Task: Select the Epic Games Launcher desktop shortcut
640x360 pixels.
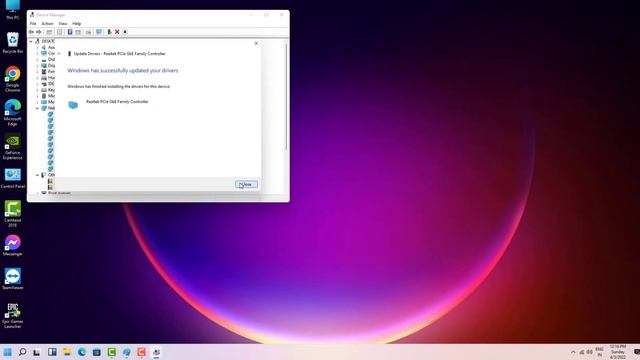Action: pyautogui.click(x=13, y=315)
